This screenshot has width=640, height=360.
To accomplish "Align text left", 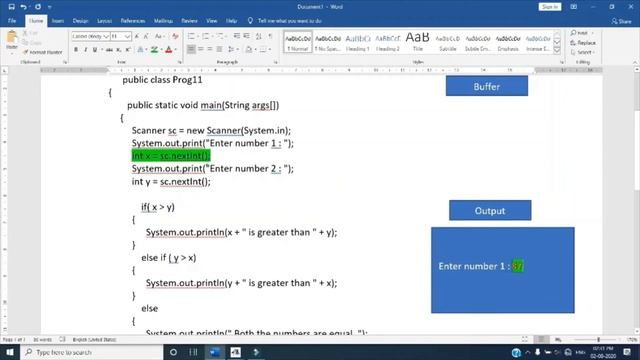I will coord(191,50).
